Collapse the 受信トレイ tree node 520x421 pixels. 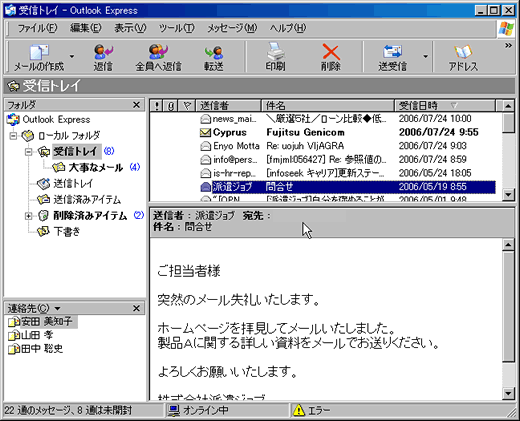(x=28, y=152)
